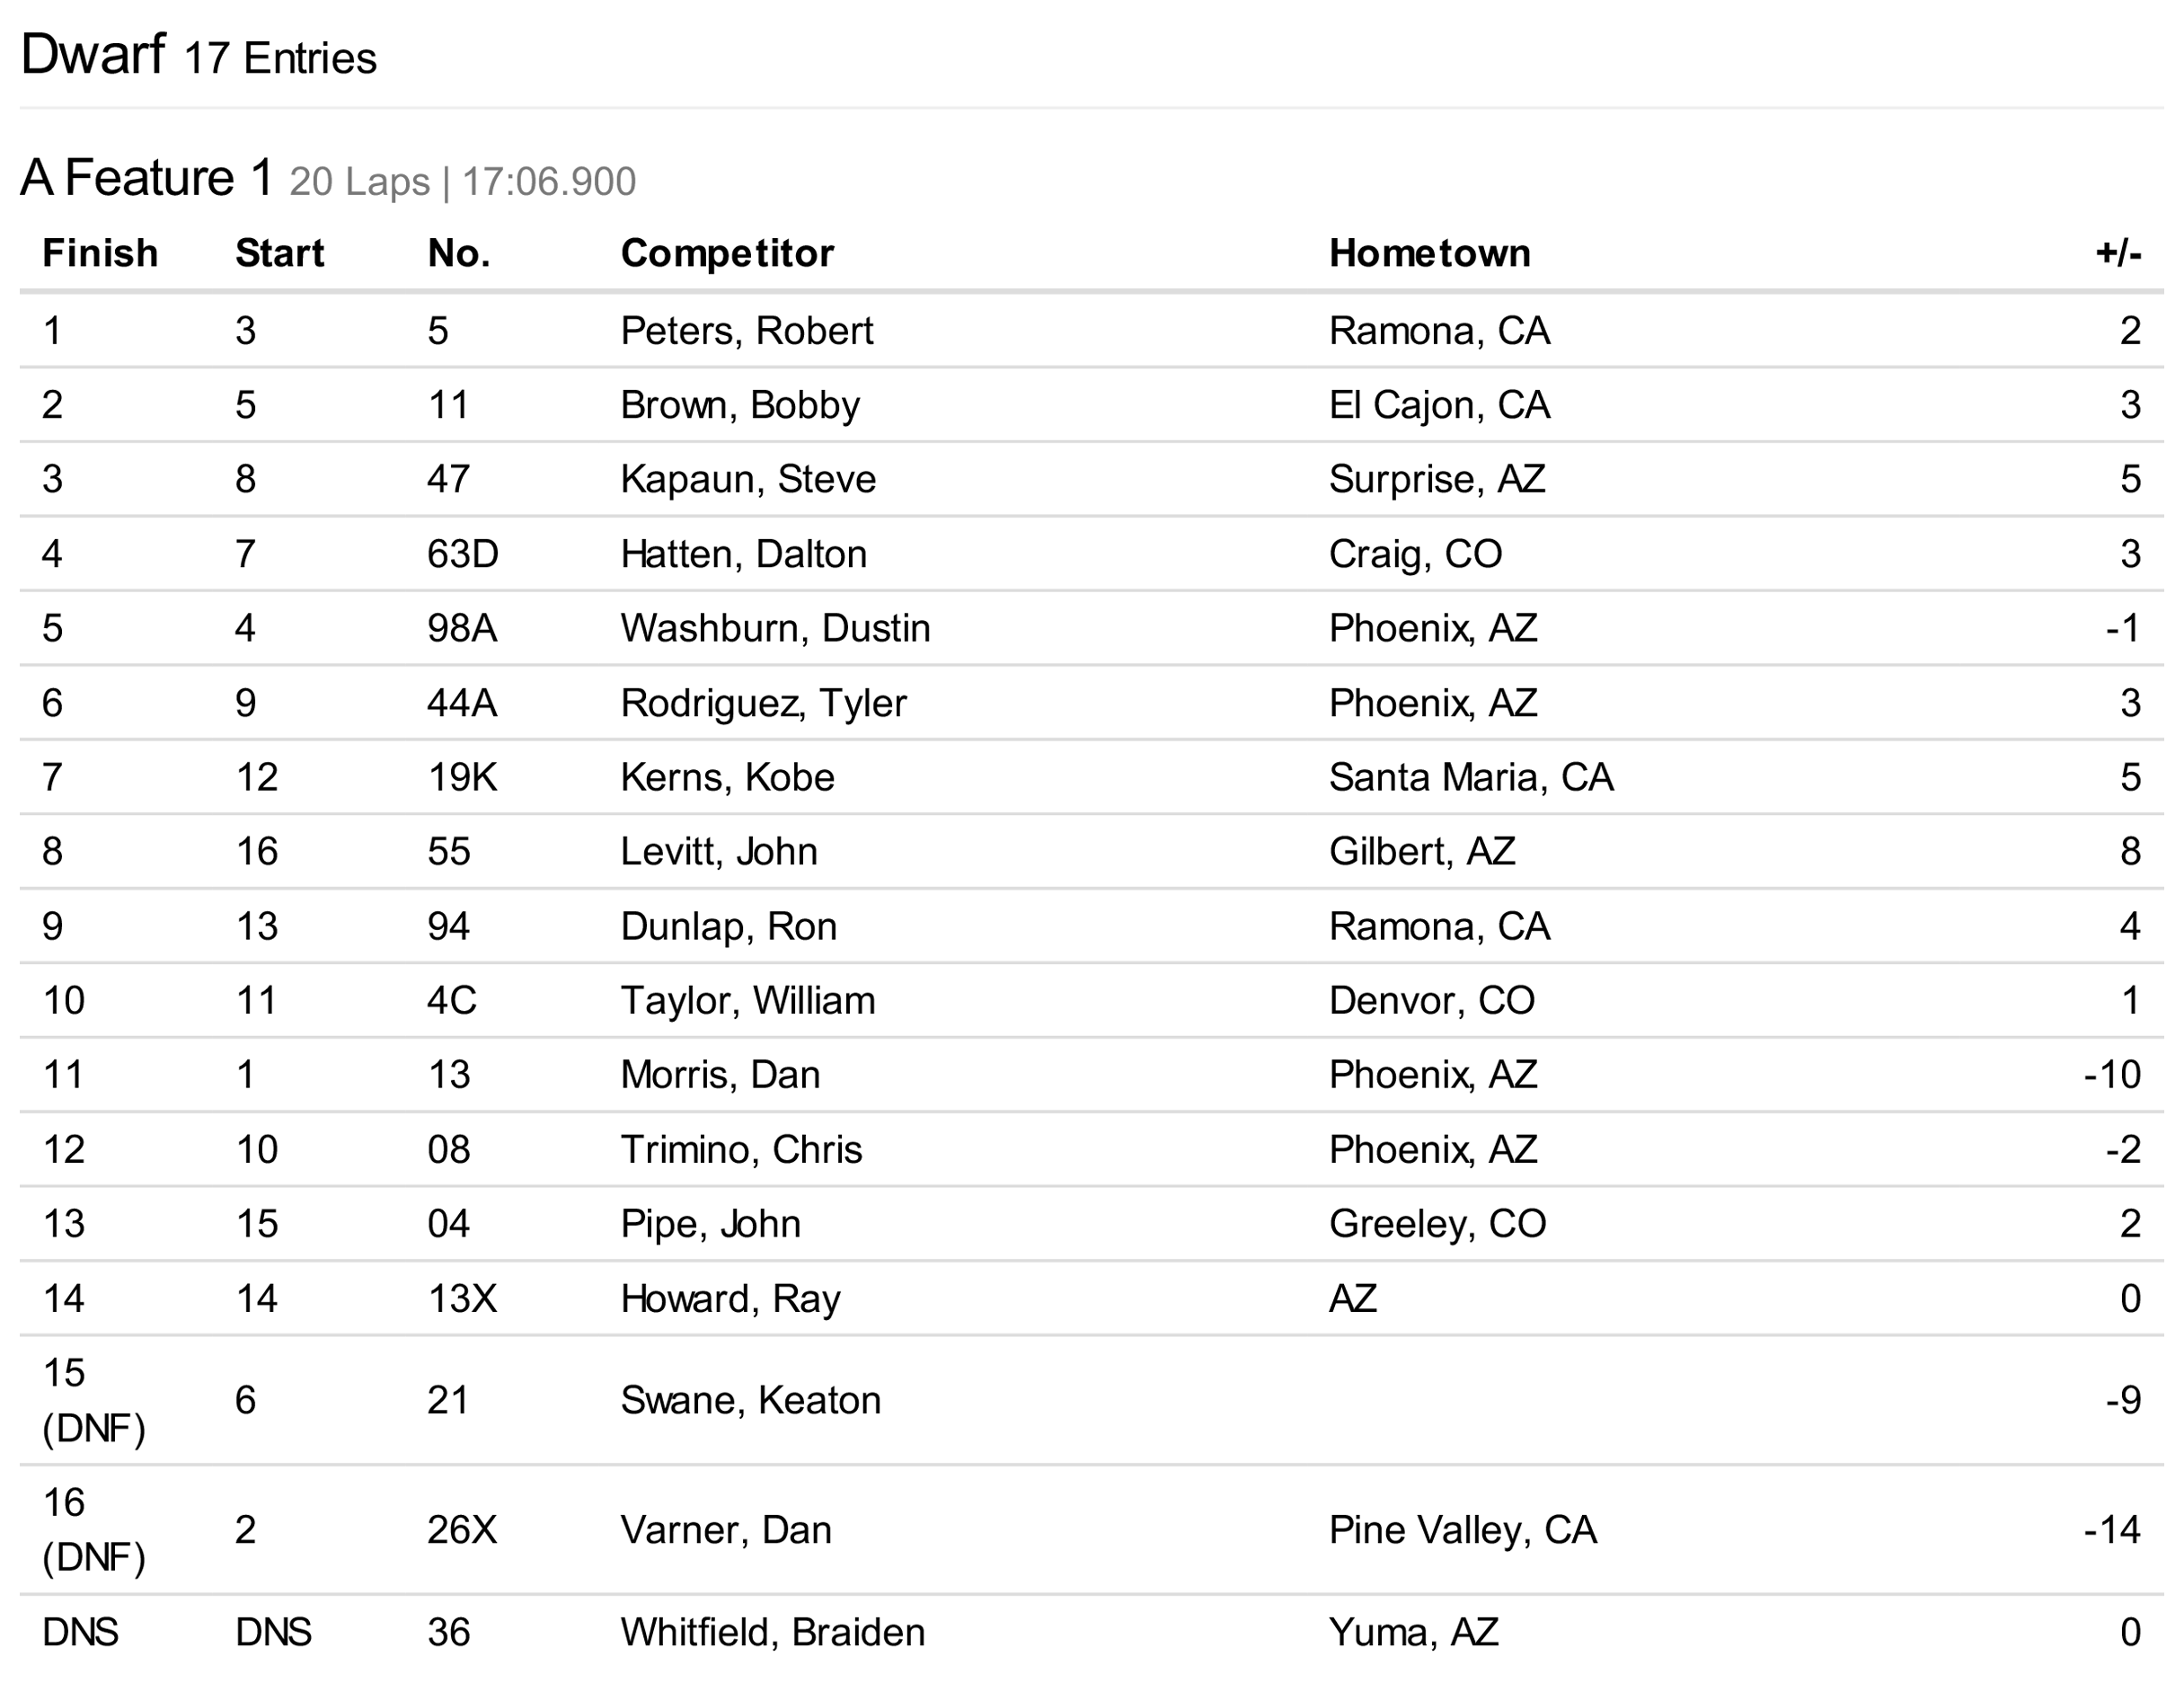Image resolution: width=2184 pixels, height=1701 pixels.
Task: Click the Hometown column header
Action: tap(1429, 254)
